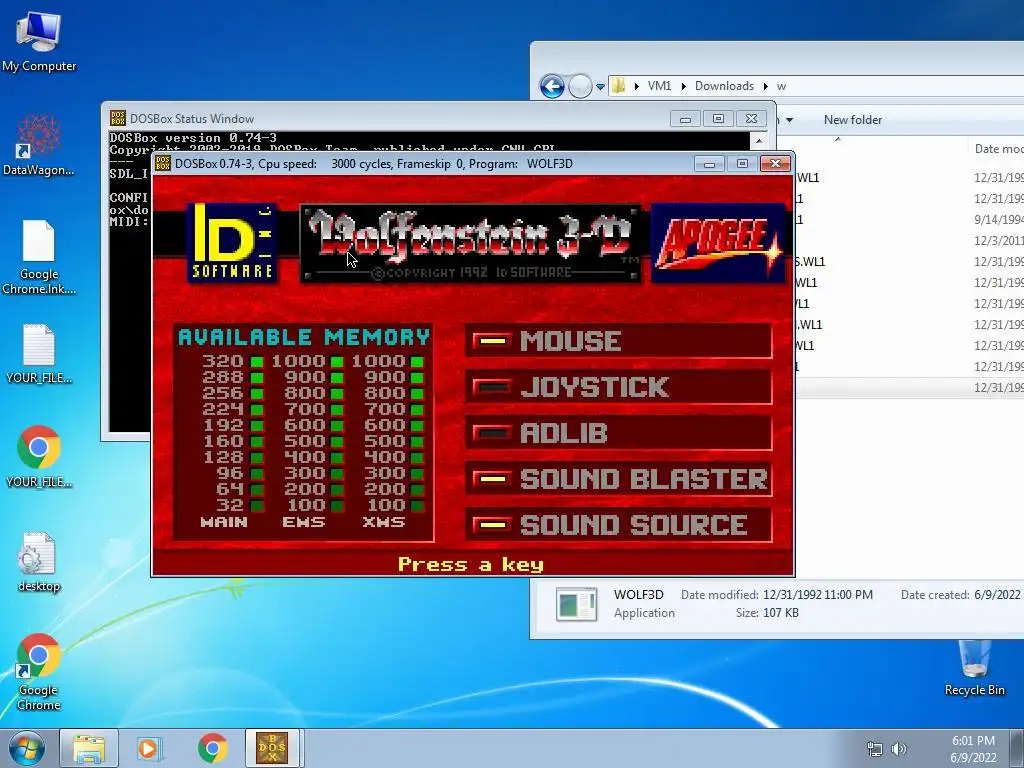Viewport: 1024px width, 768px height.
Task: Click the volume speaker tray icon
Action: tap(899, 748)
